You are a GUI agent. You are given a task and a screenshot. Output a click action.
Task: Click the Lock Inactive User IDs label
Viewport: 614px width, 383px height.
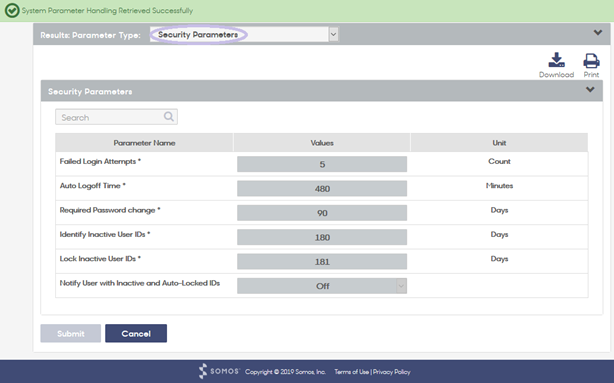pyautogui.click(x=100, y=258)
